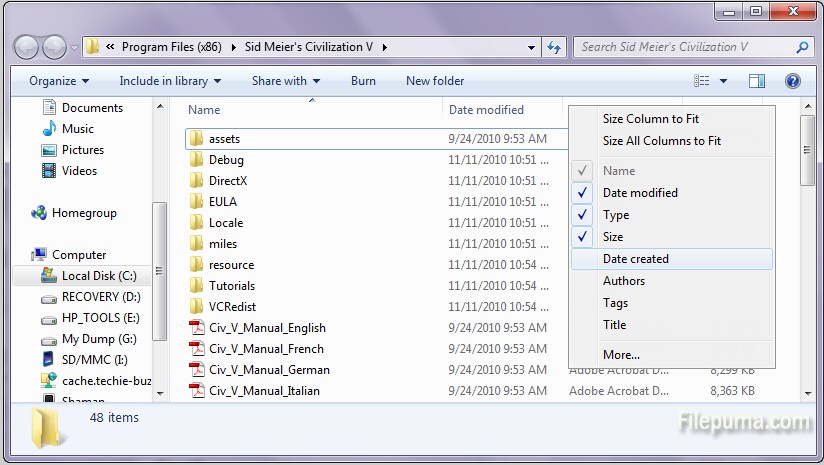This screenshot has height=465, width=824.
Task: Open the Civ_V_Manual_English PDF file
Action: (267, 328)
